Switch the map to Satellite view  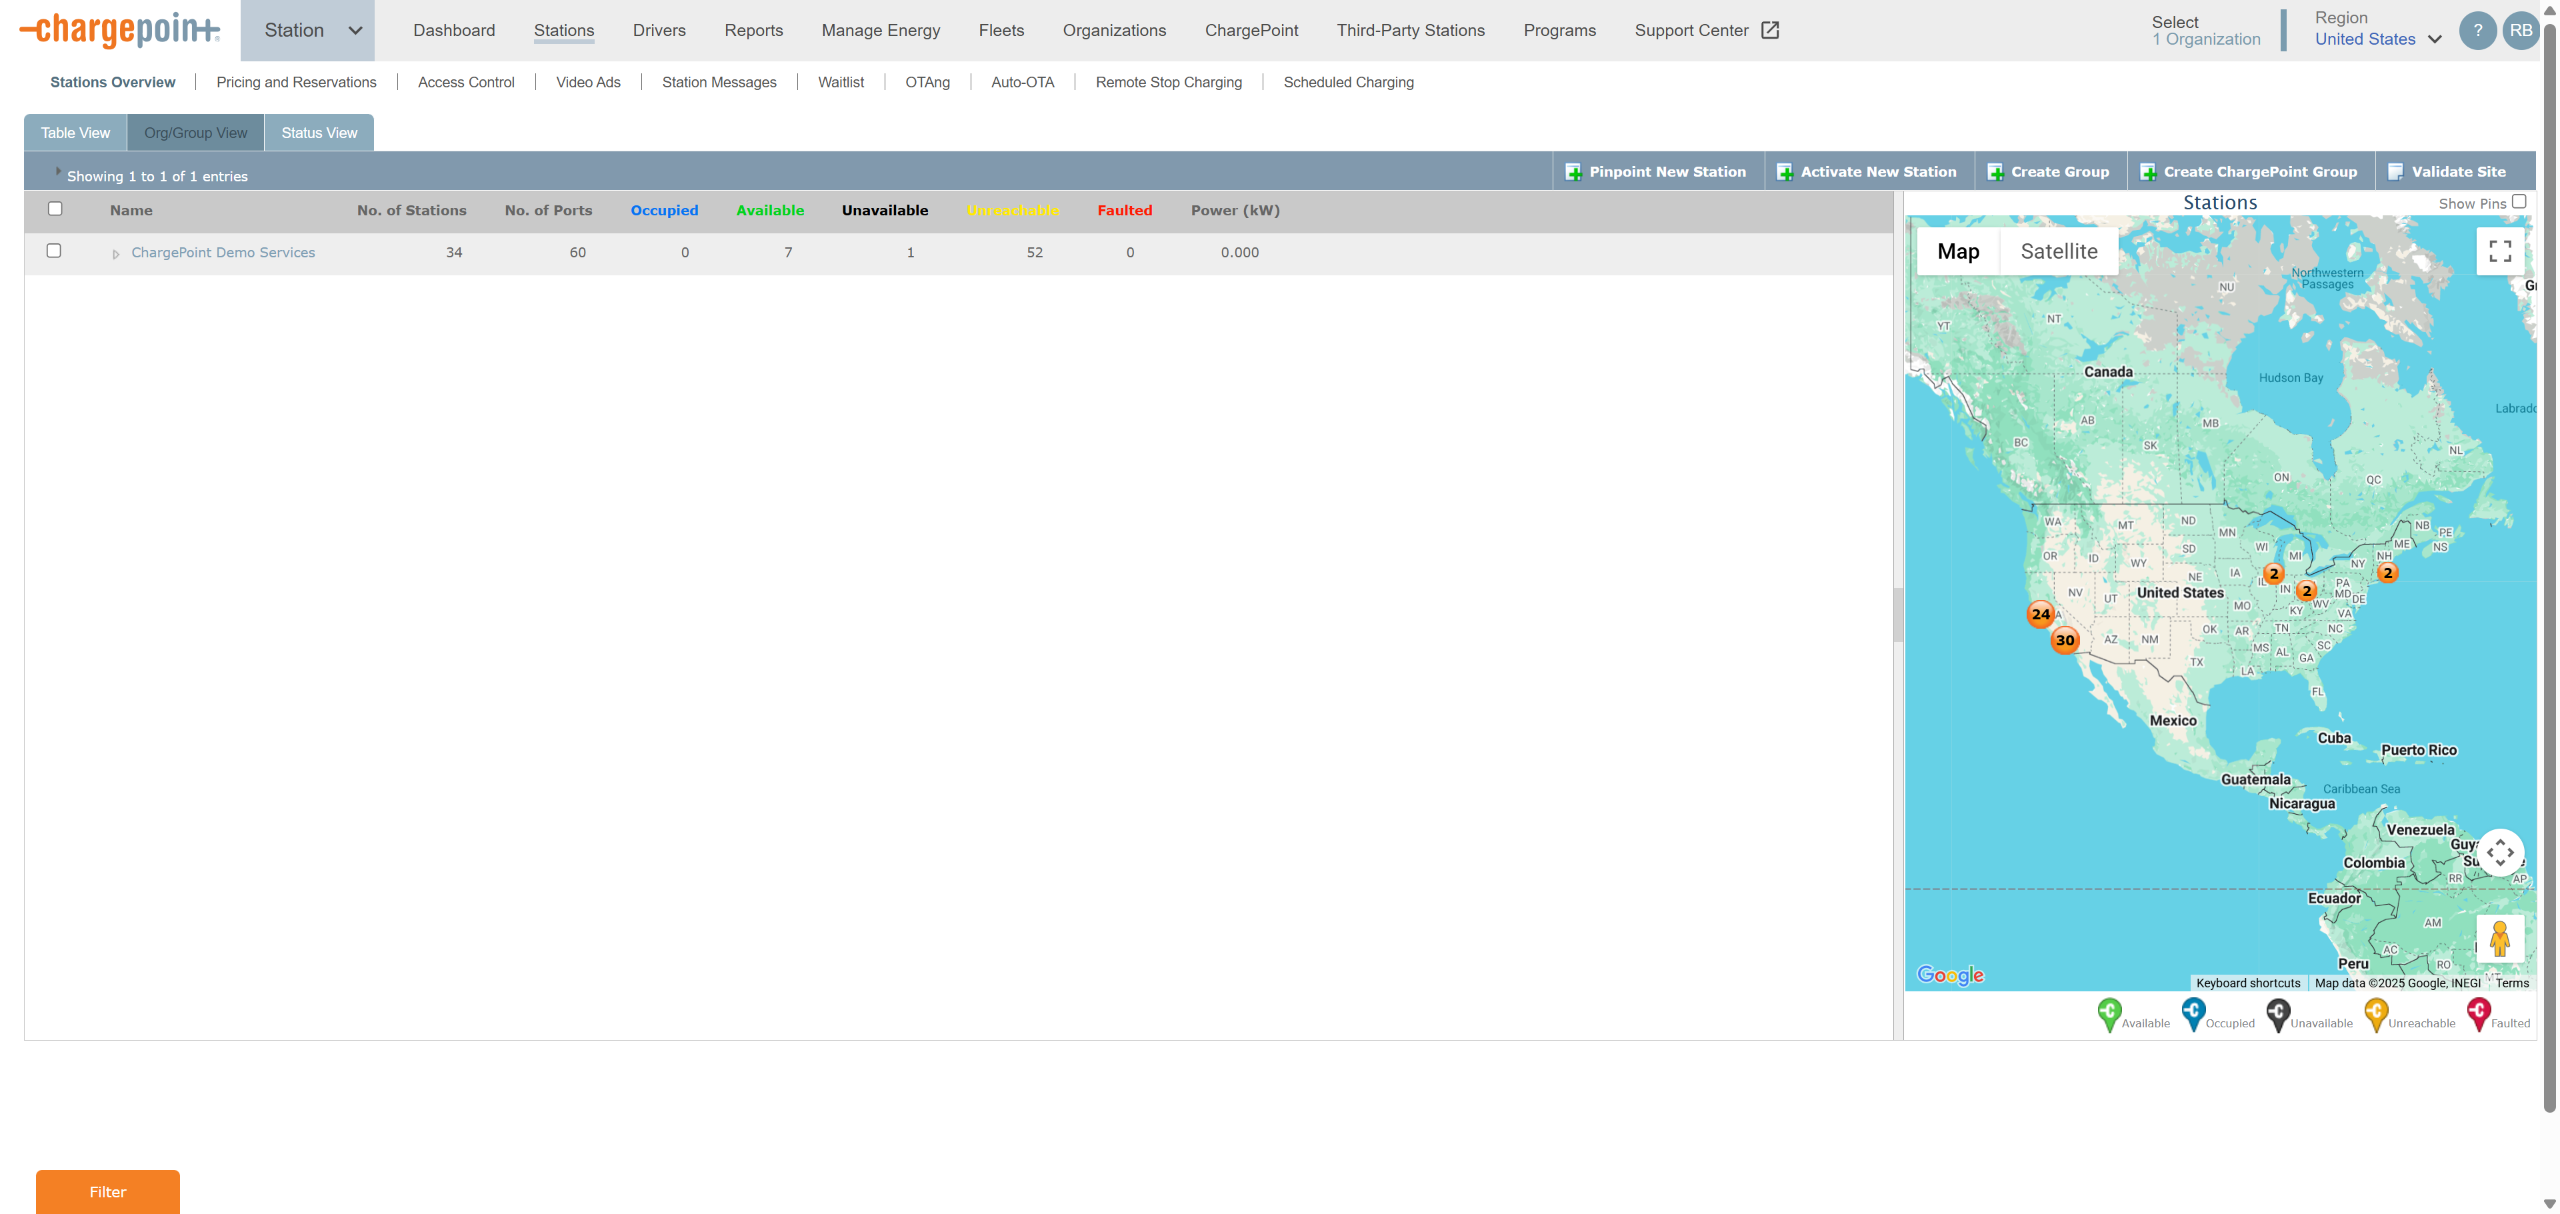point(2058,251)
